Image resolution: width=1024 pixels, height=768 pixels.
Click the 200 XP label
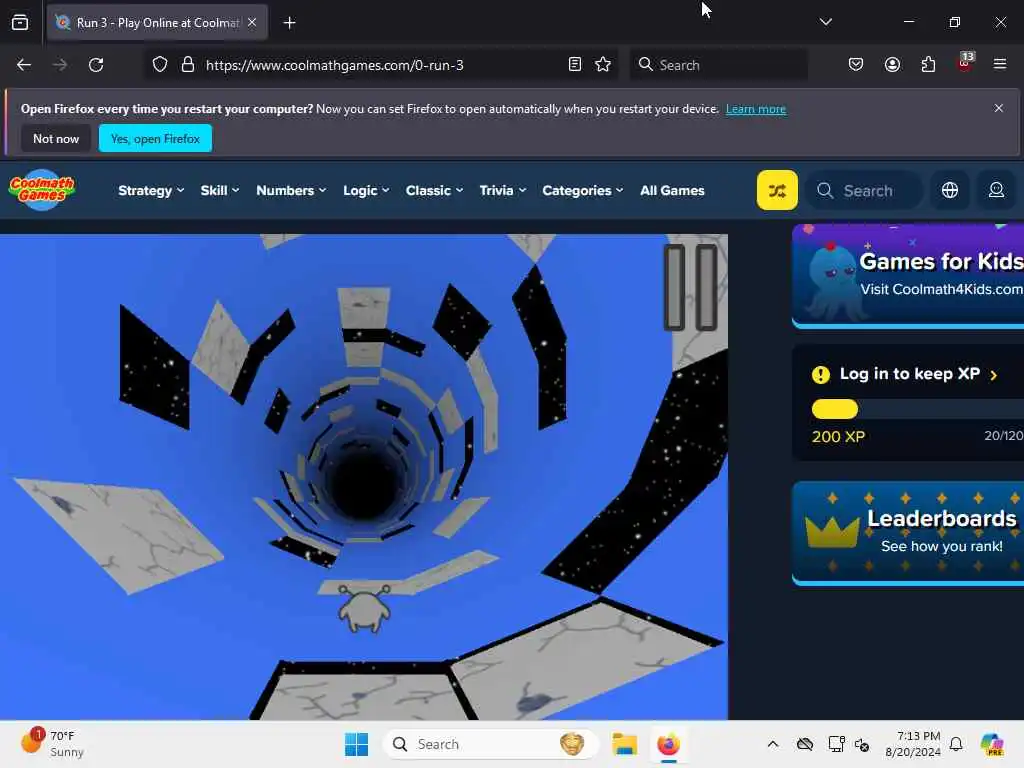(838, 436)
